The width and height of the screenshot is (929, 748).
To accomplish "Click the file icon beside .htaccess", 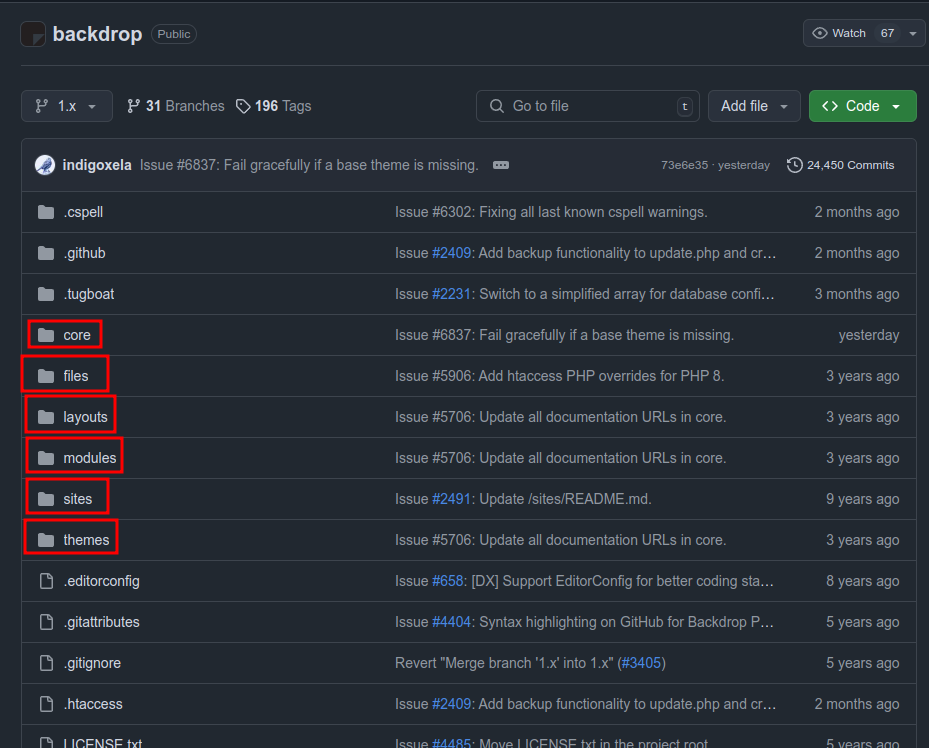I will point(45,704).
